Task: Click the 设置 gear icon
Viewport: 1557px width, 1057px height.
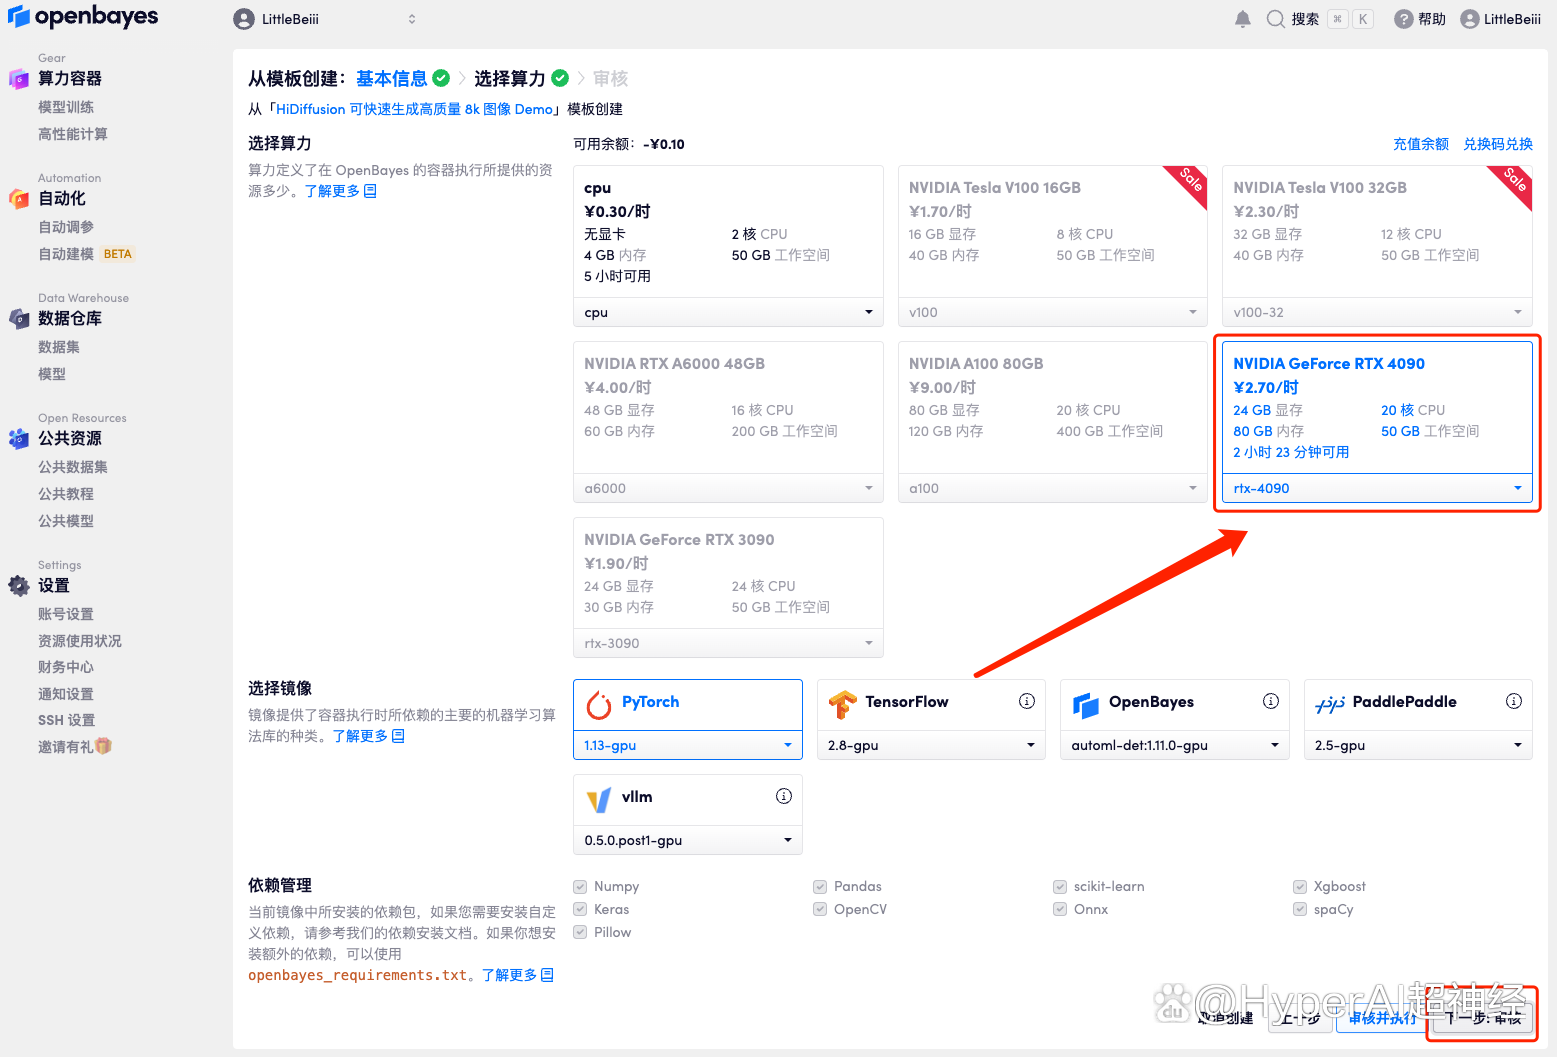Action: point(19,585)
